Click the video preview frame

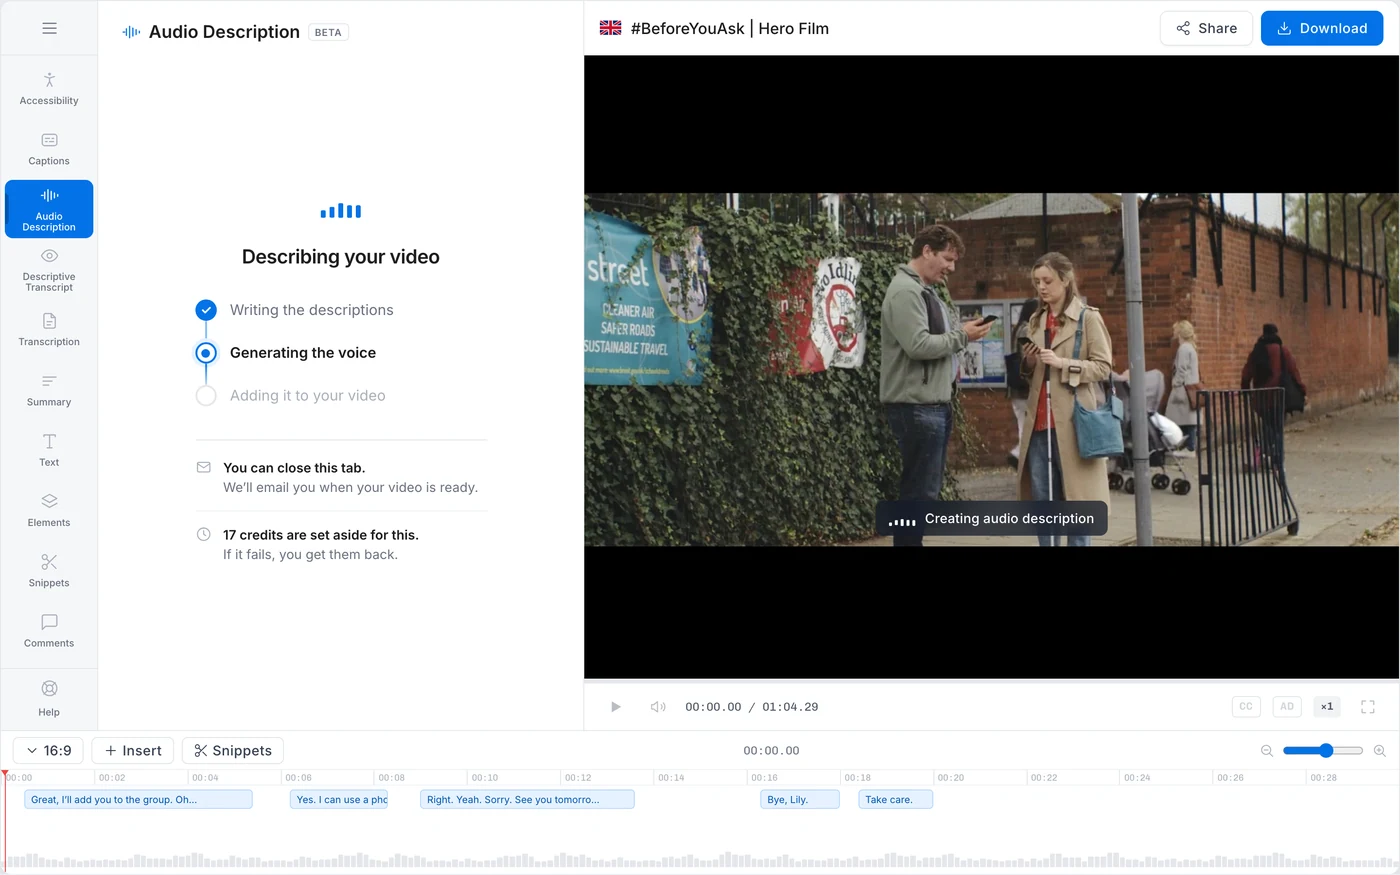[x=991, y=369]
